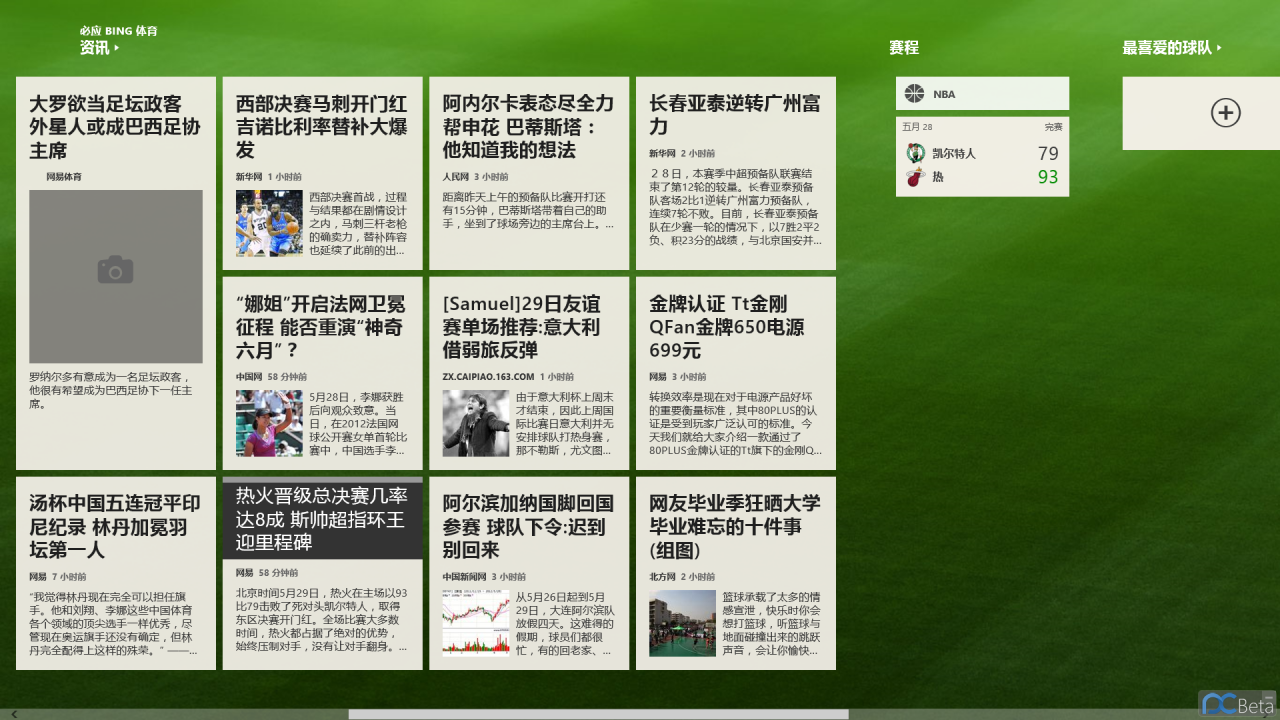Click the NBA basketball icon
1280x720 pixels.
914,94
